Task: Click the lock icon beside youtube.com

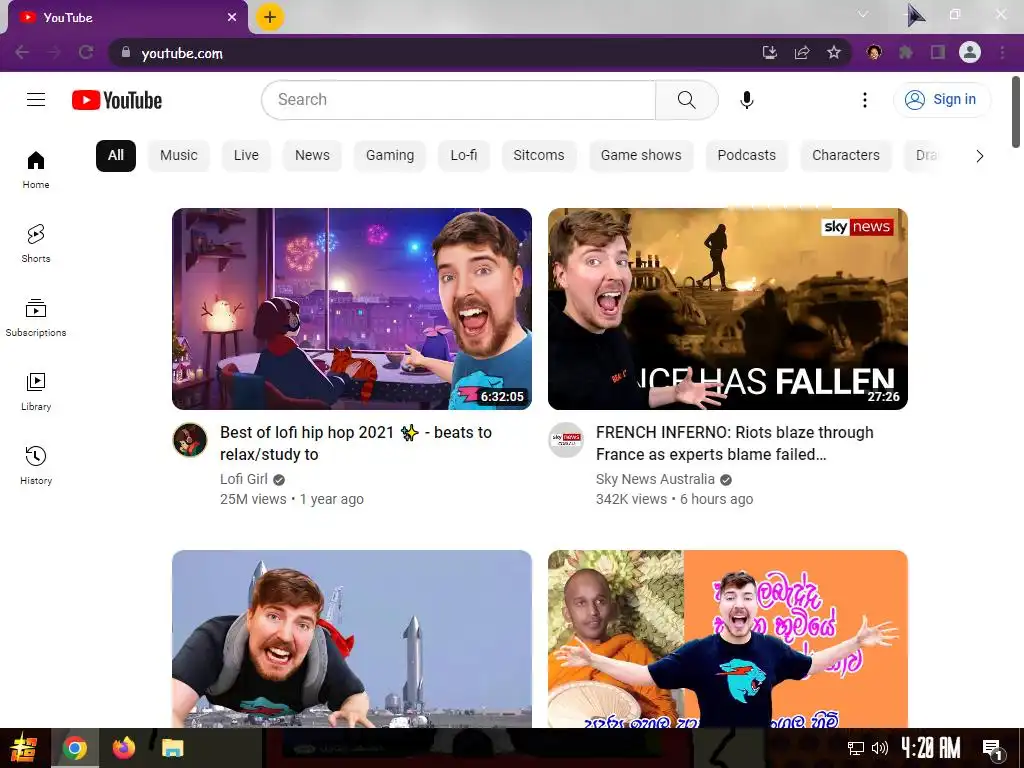Action: pos(126,52)
